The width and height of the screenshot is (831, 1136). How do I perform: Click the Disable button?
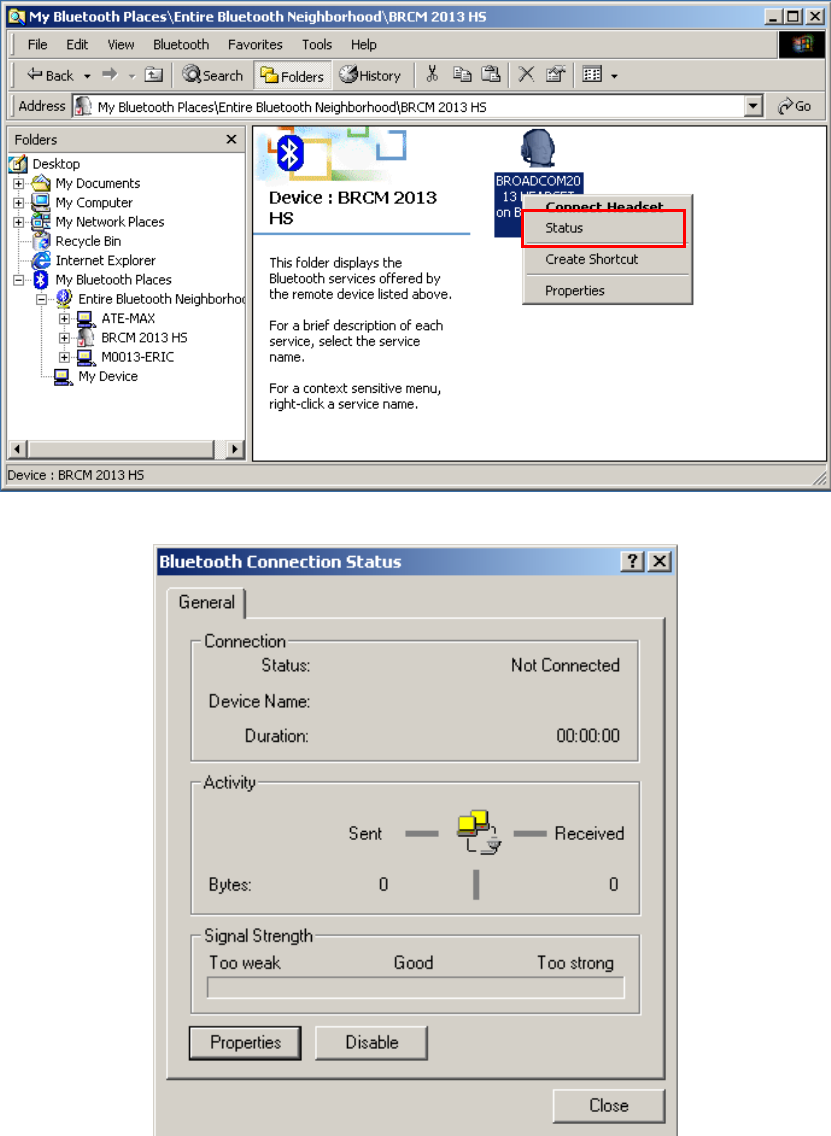(372, 1043)
